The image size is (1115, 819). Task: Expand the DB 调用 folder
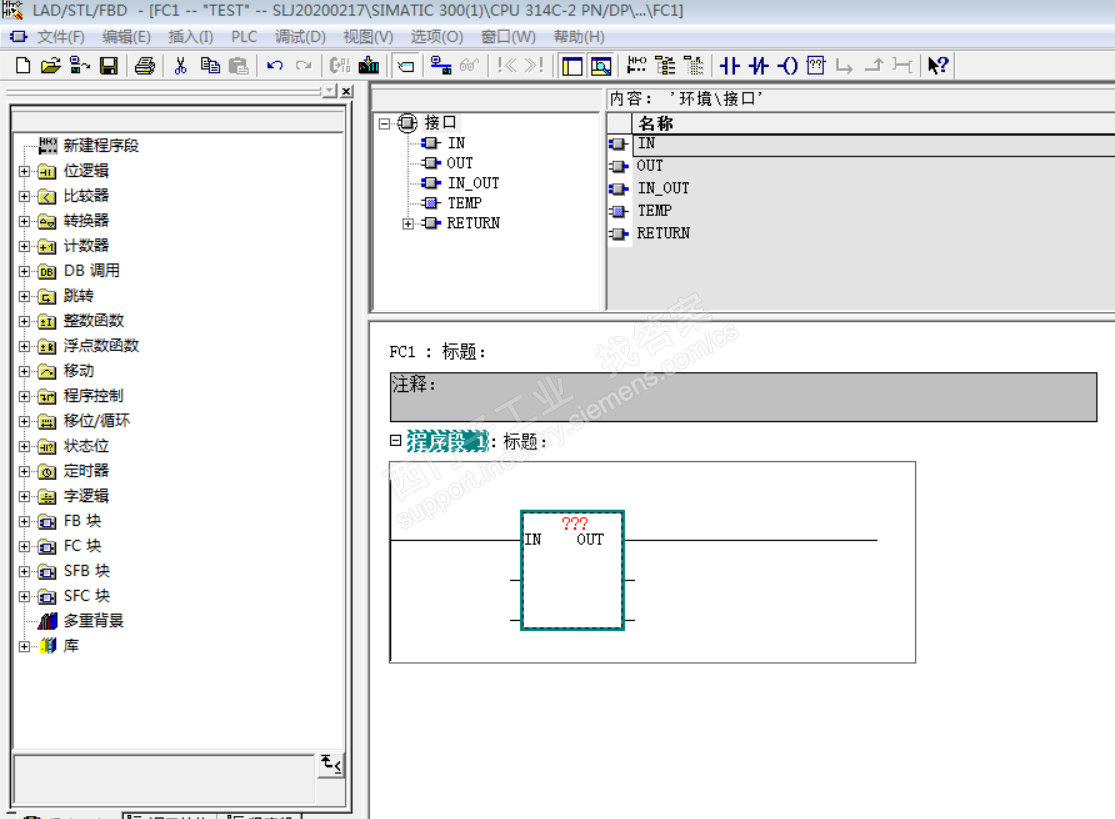click(24, 272)
